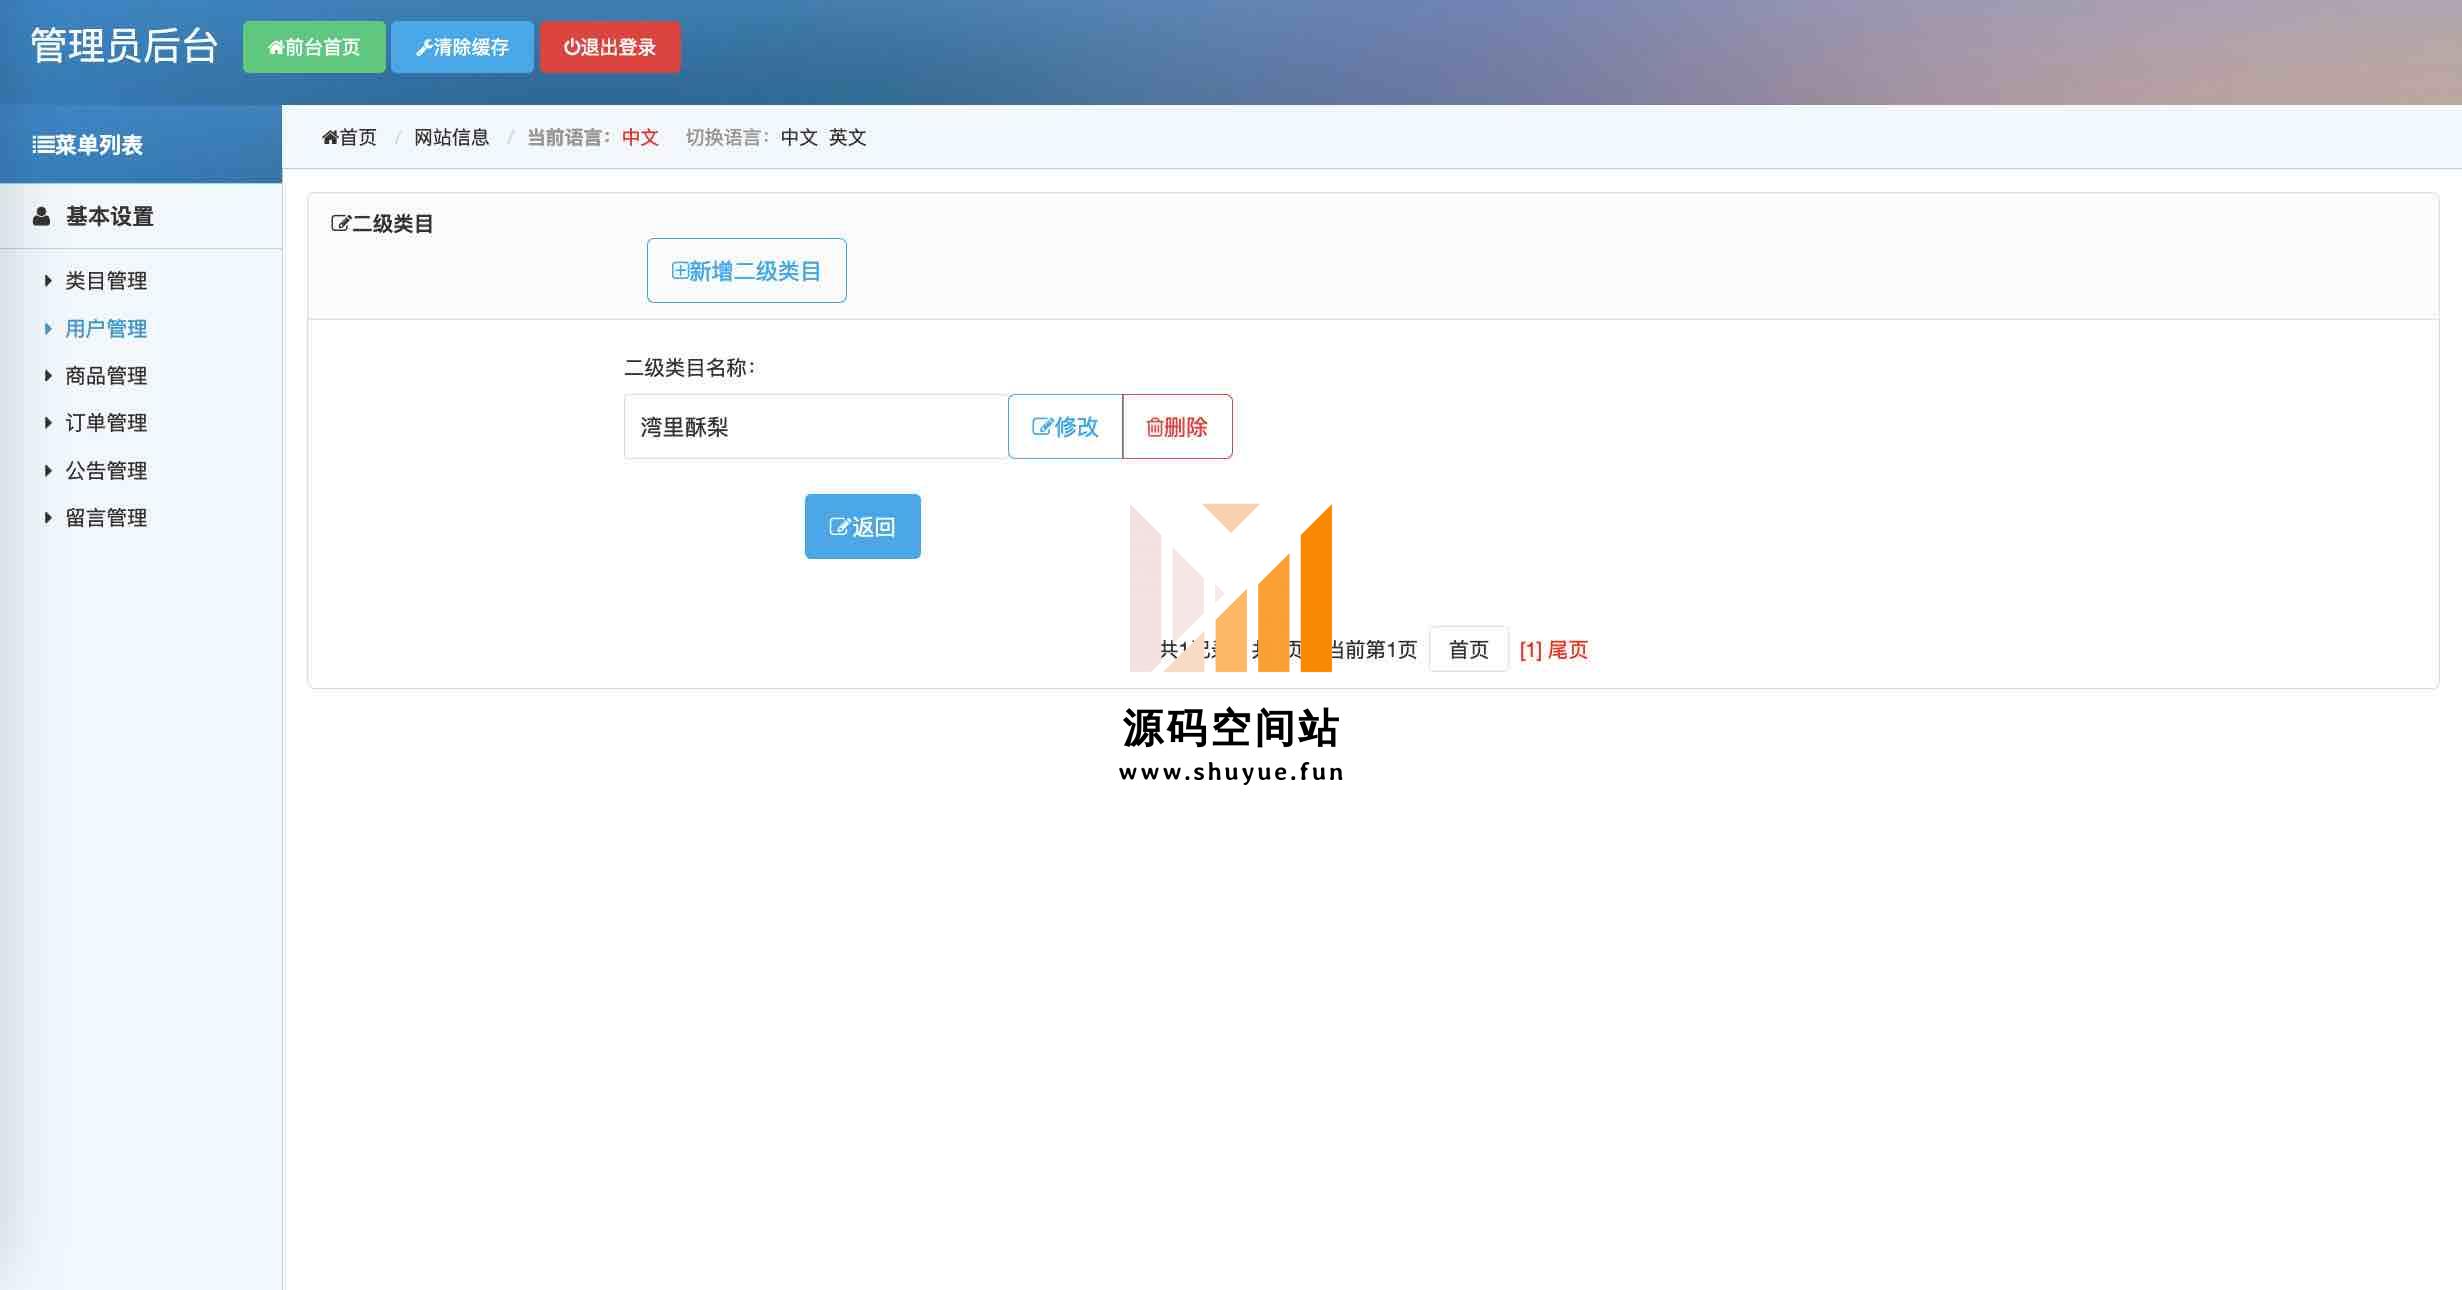Add a new category with 新增二级类目
Image resolution: width=2462 pixels, height=1290 pixels.
746,270
